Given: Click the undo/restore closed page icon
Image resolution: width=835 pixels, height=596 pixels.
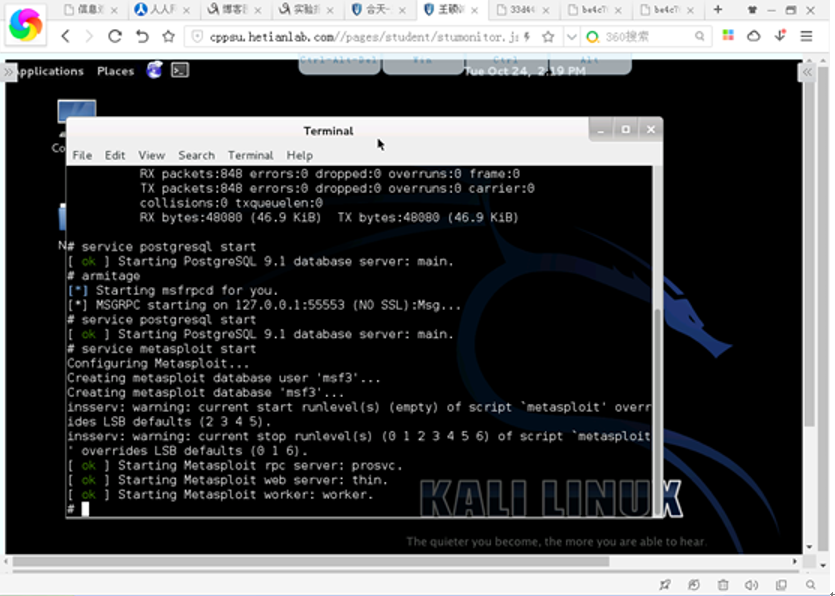Looking at the screenshot, I should pos(142,36).
